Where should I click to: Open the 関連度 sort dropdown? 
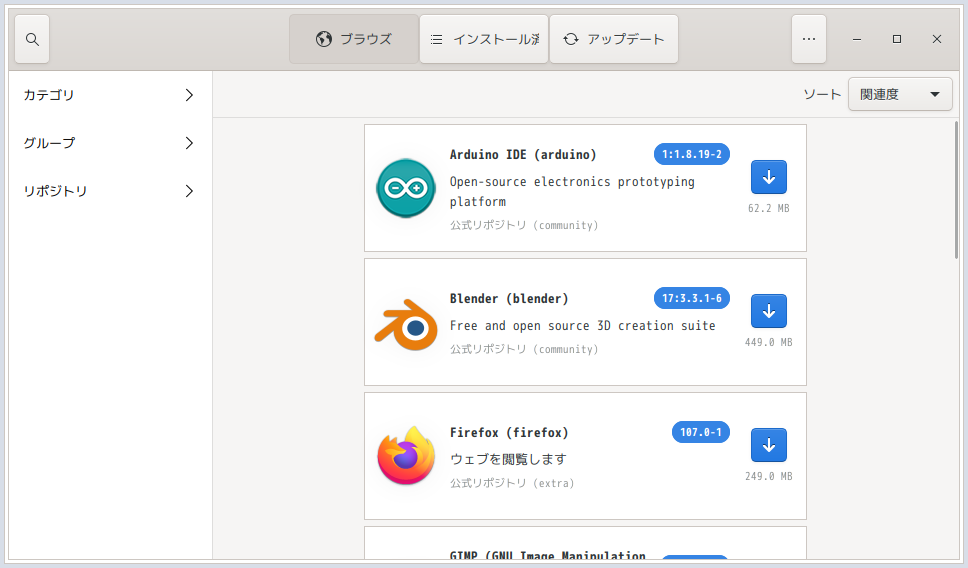[900, 94]
